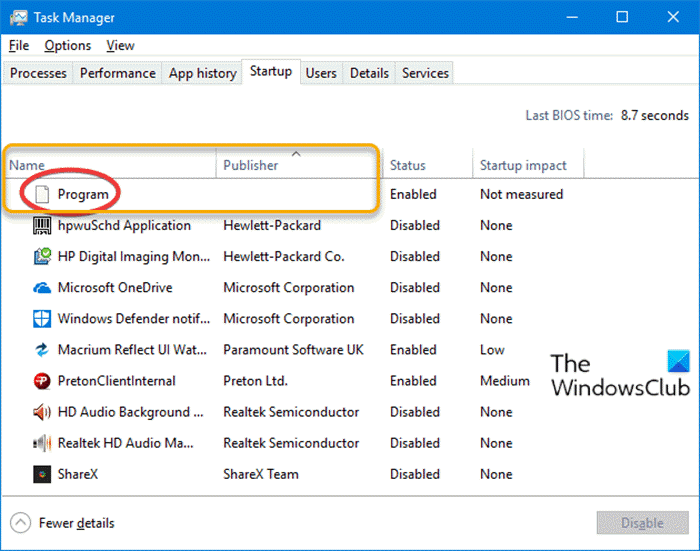Sort by Status column header
This screenshot has width=700, height=551.
point(407,165)
